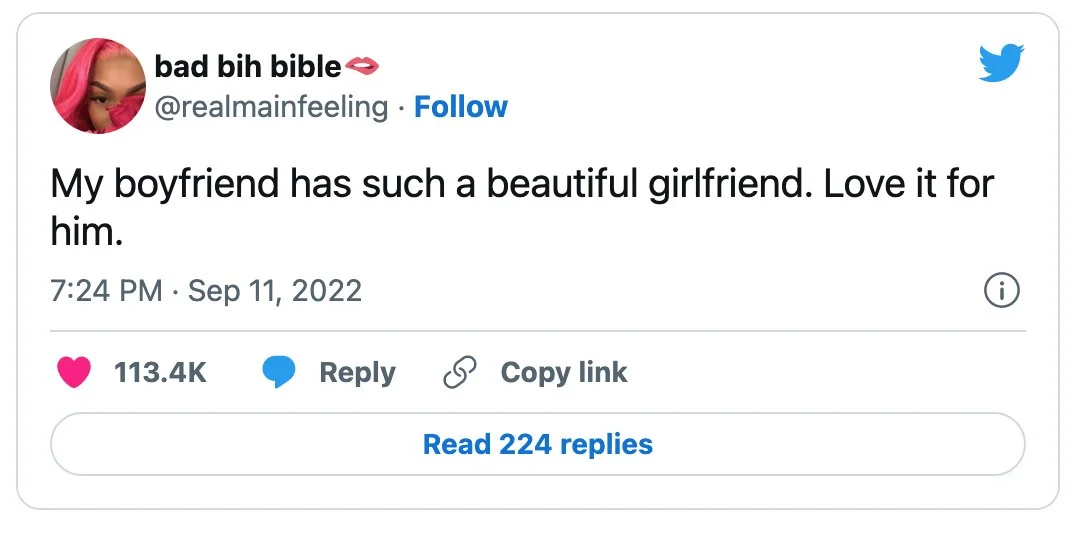The width and height of the screenshot is (1080, 537).
Task: Open Read 224 replies button
Action: (x=538, y=444)
